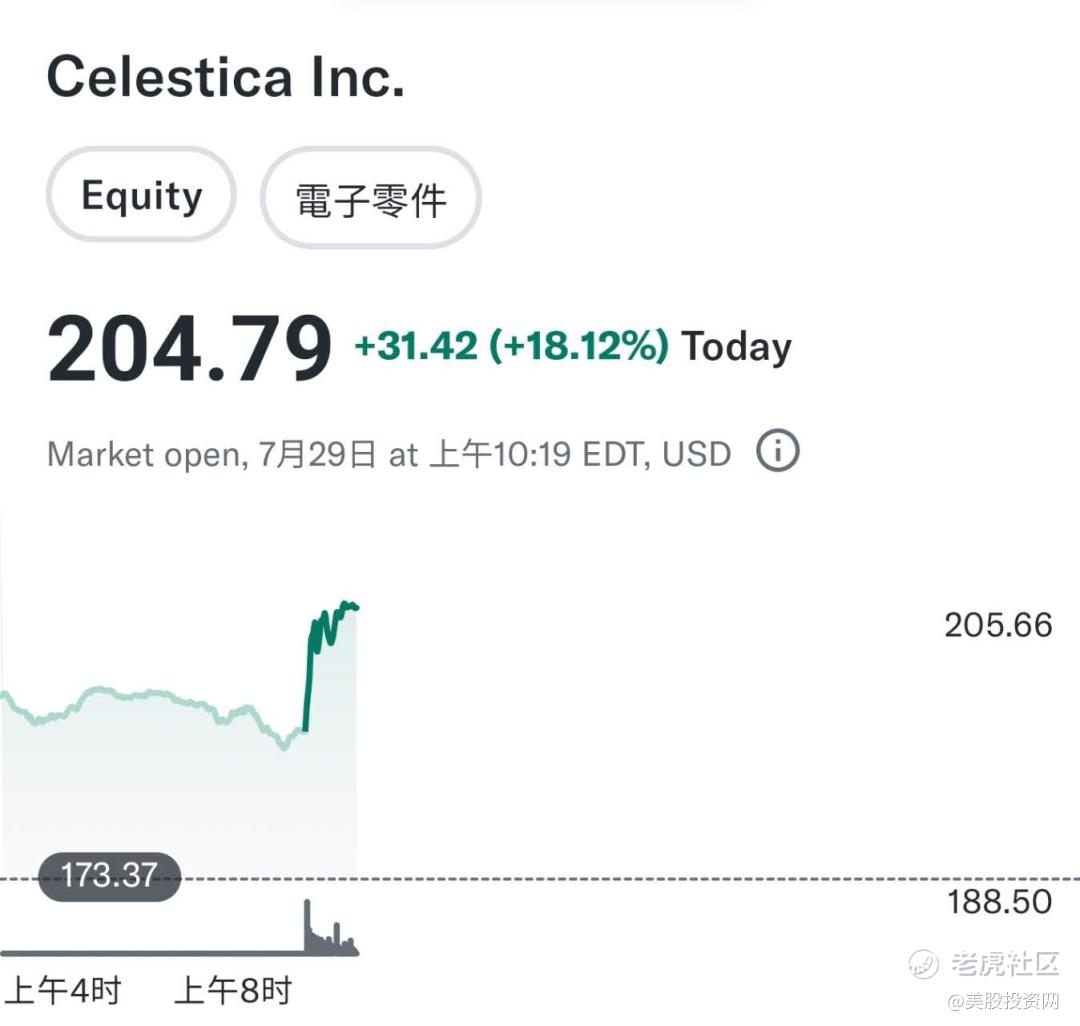Click the tallest volume bar spike
The image size is (1080, 1026).
coord(307,926)
